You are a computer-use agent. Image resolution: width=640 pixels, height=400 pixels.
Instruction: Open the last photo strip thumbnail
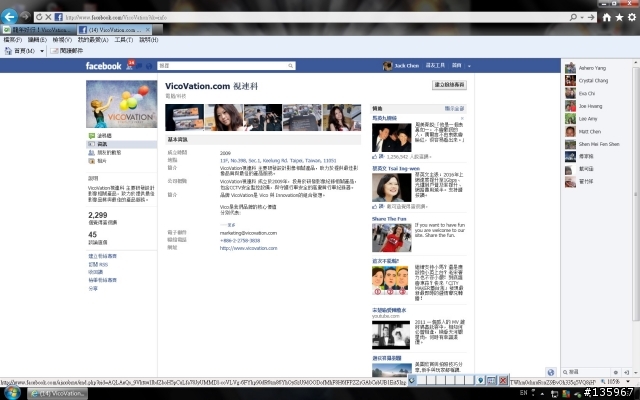342,117
